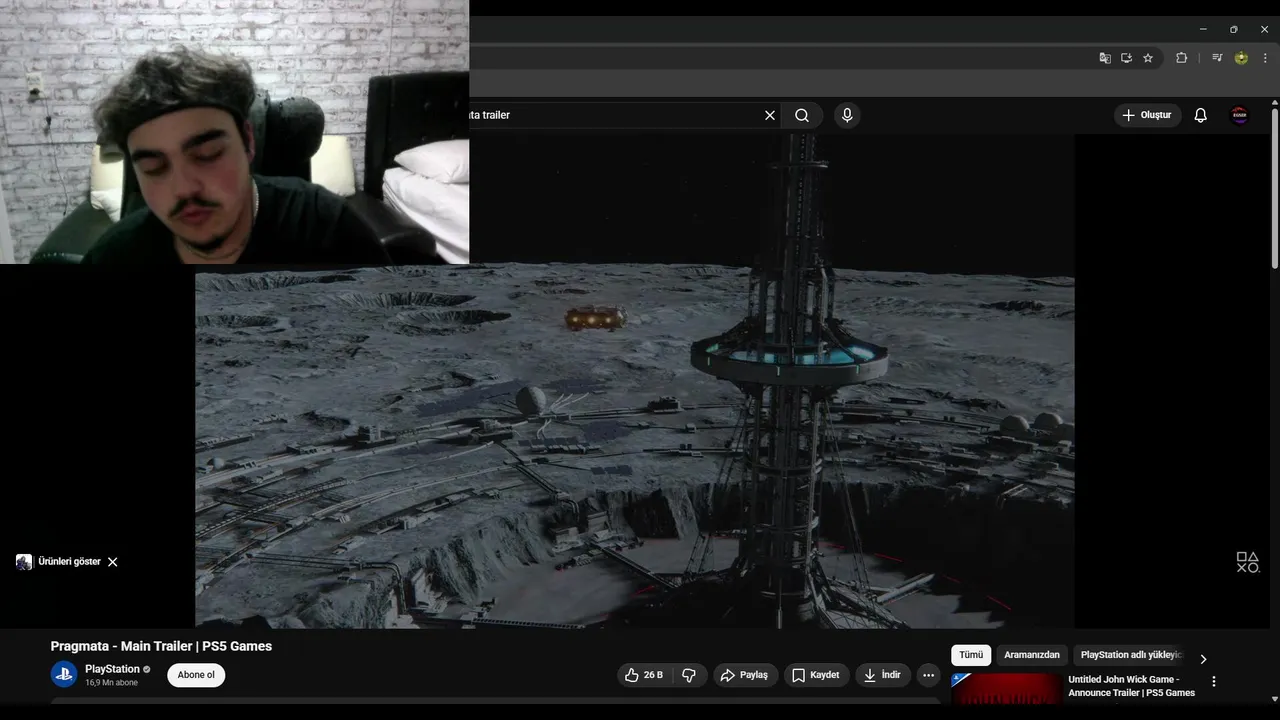1280x720 pixels.
Task: Open the Chrome profile avatar
Action: click(1241, 58)
